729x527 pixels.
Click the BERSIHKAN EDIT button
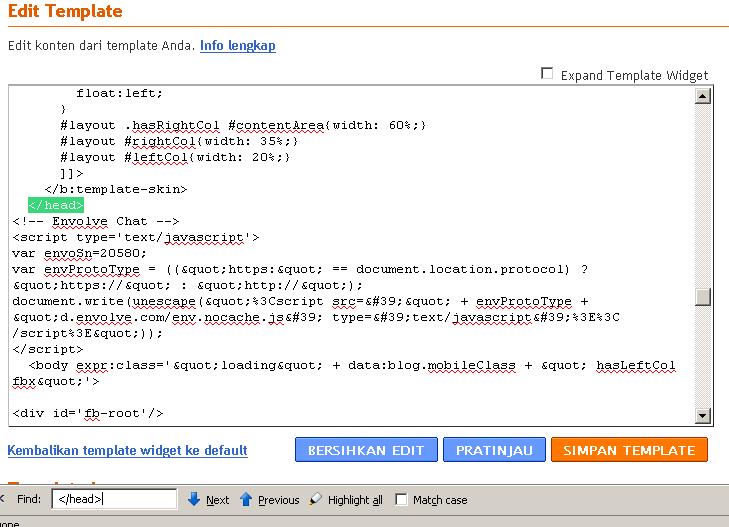coord(366,450)
